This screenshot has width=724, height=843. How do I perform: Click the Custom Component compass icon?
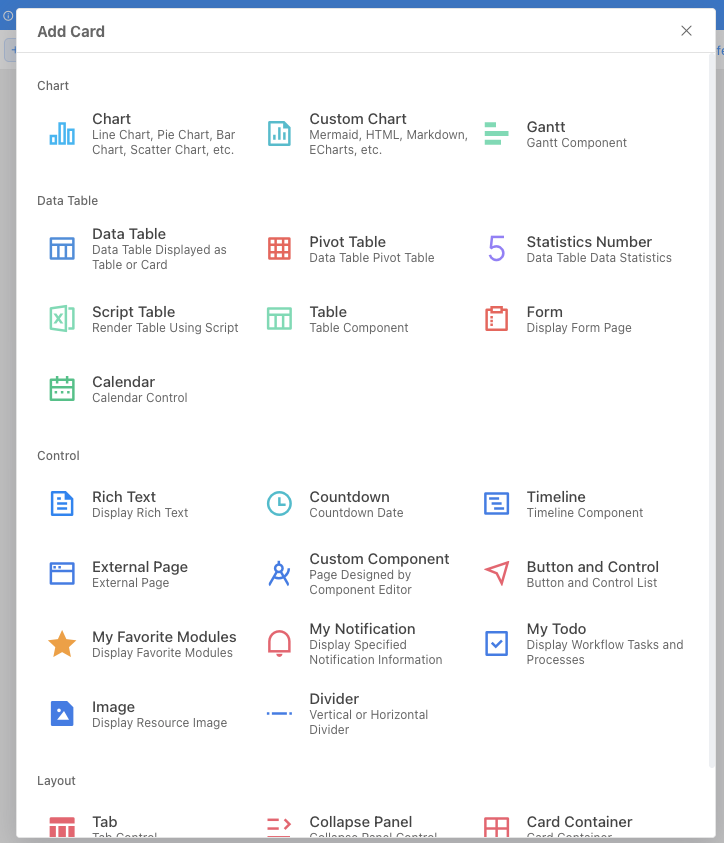point(279,573)
